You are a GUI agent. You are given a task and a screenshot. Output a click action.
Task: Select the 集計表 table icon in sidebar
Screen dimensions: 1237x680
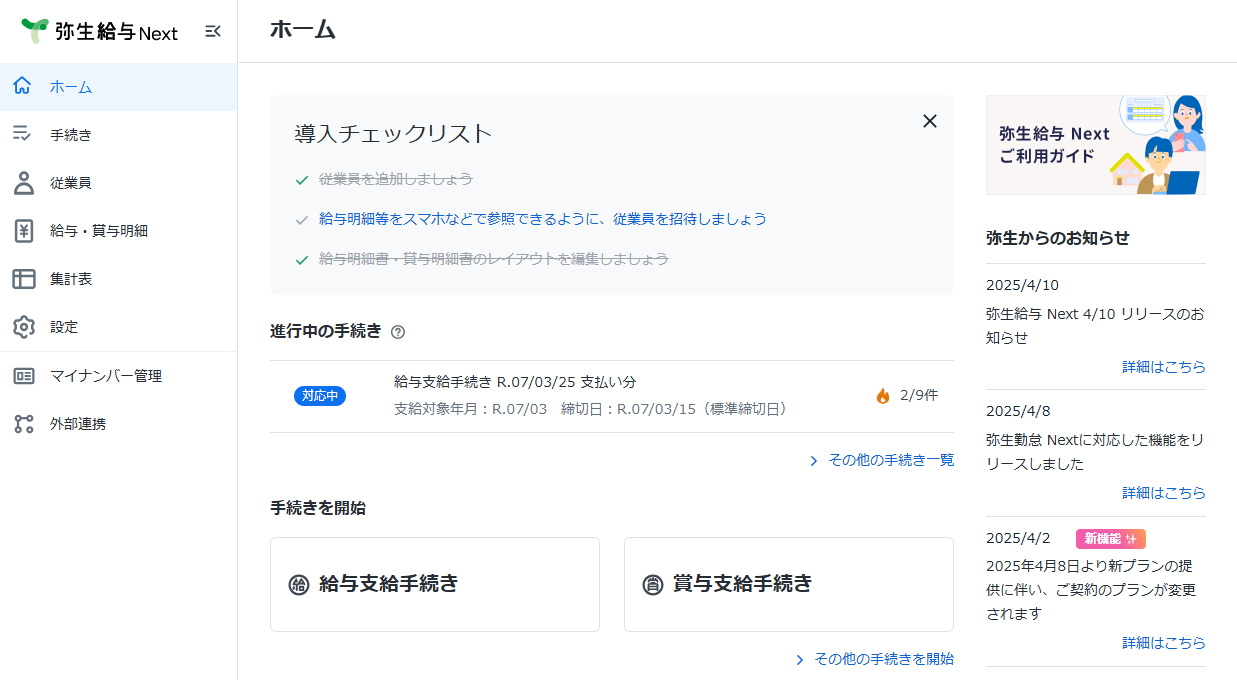point(22,278)
